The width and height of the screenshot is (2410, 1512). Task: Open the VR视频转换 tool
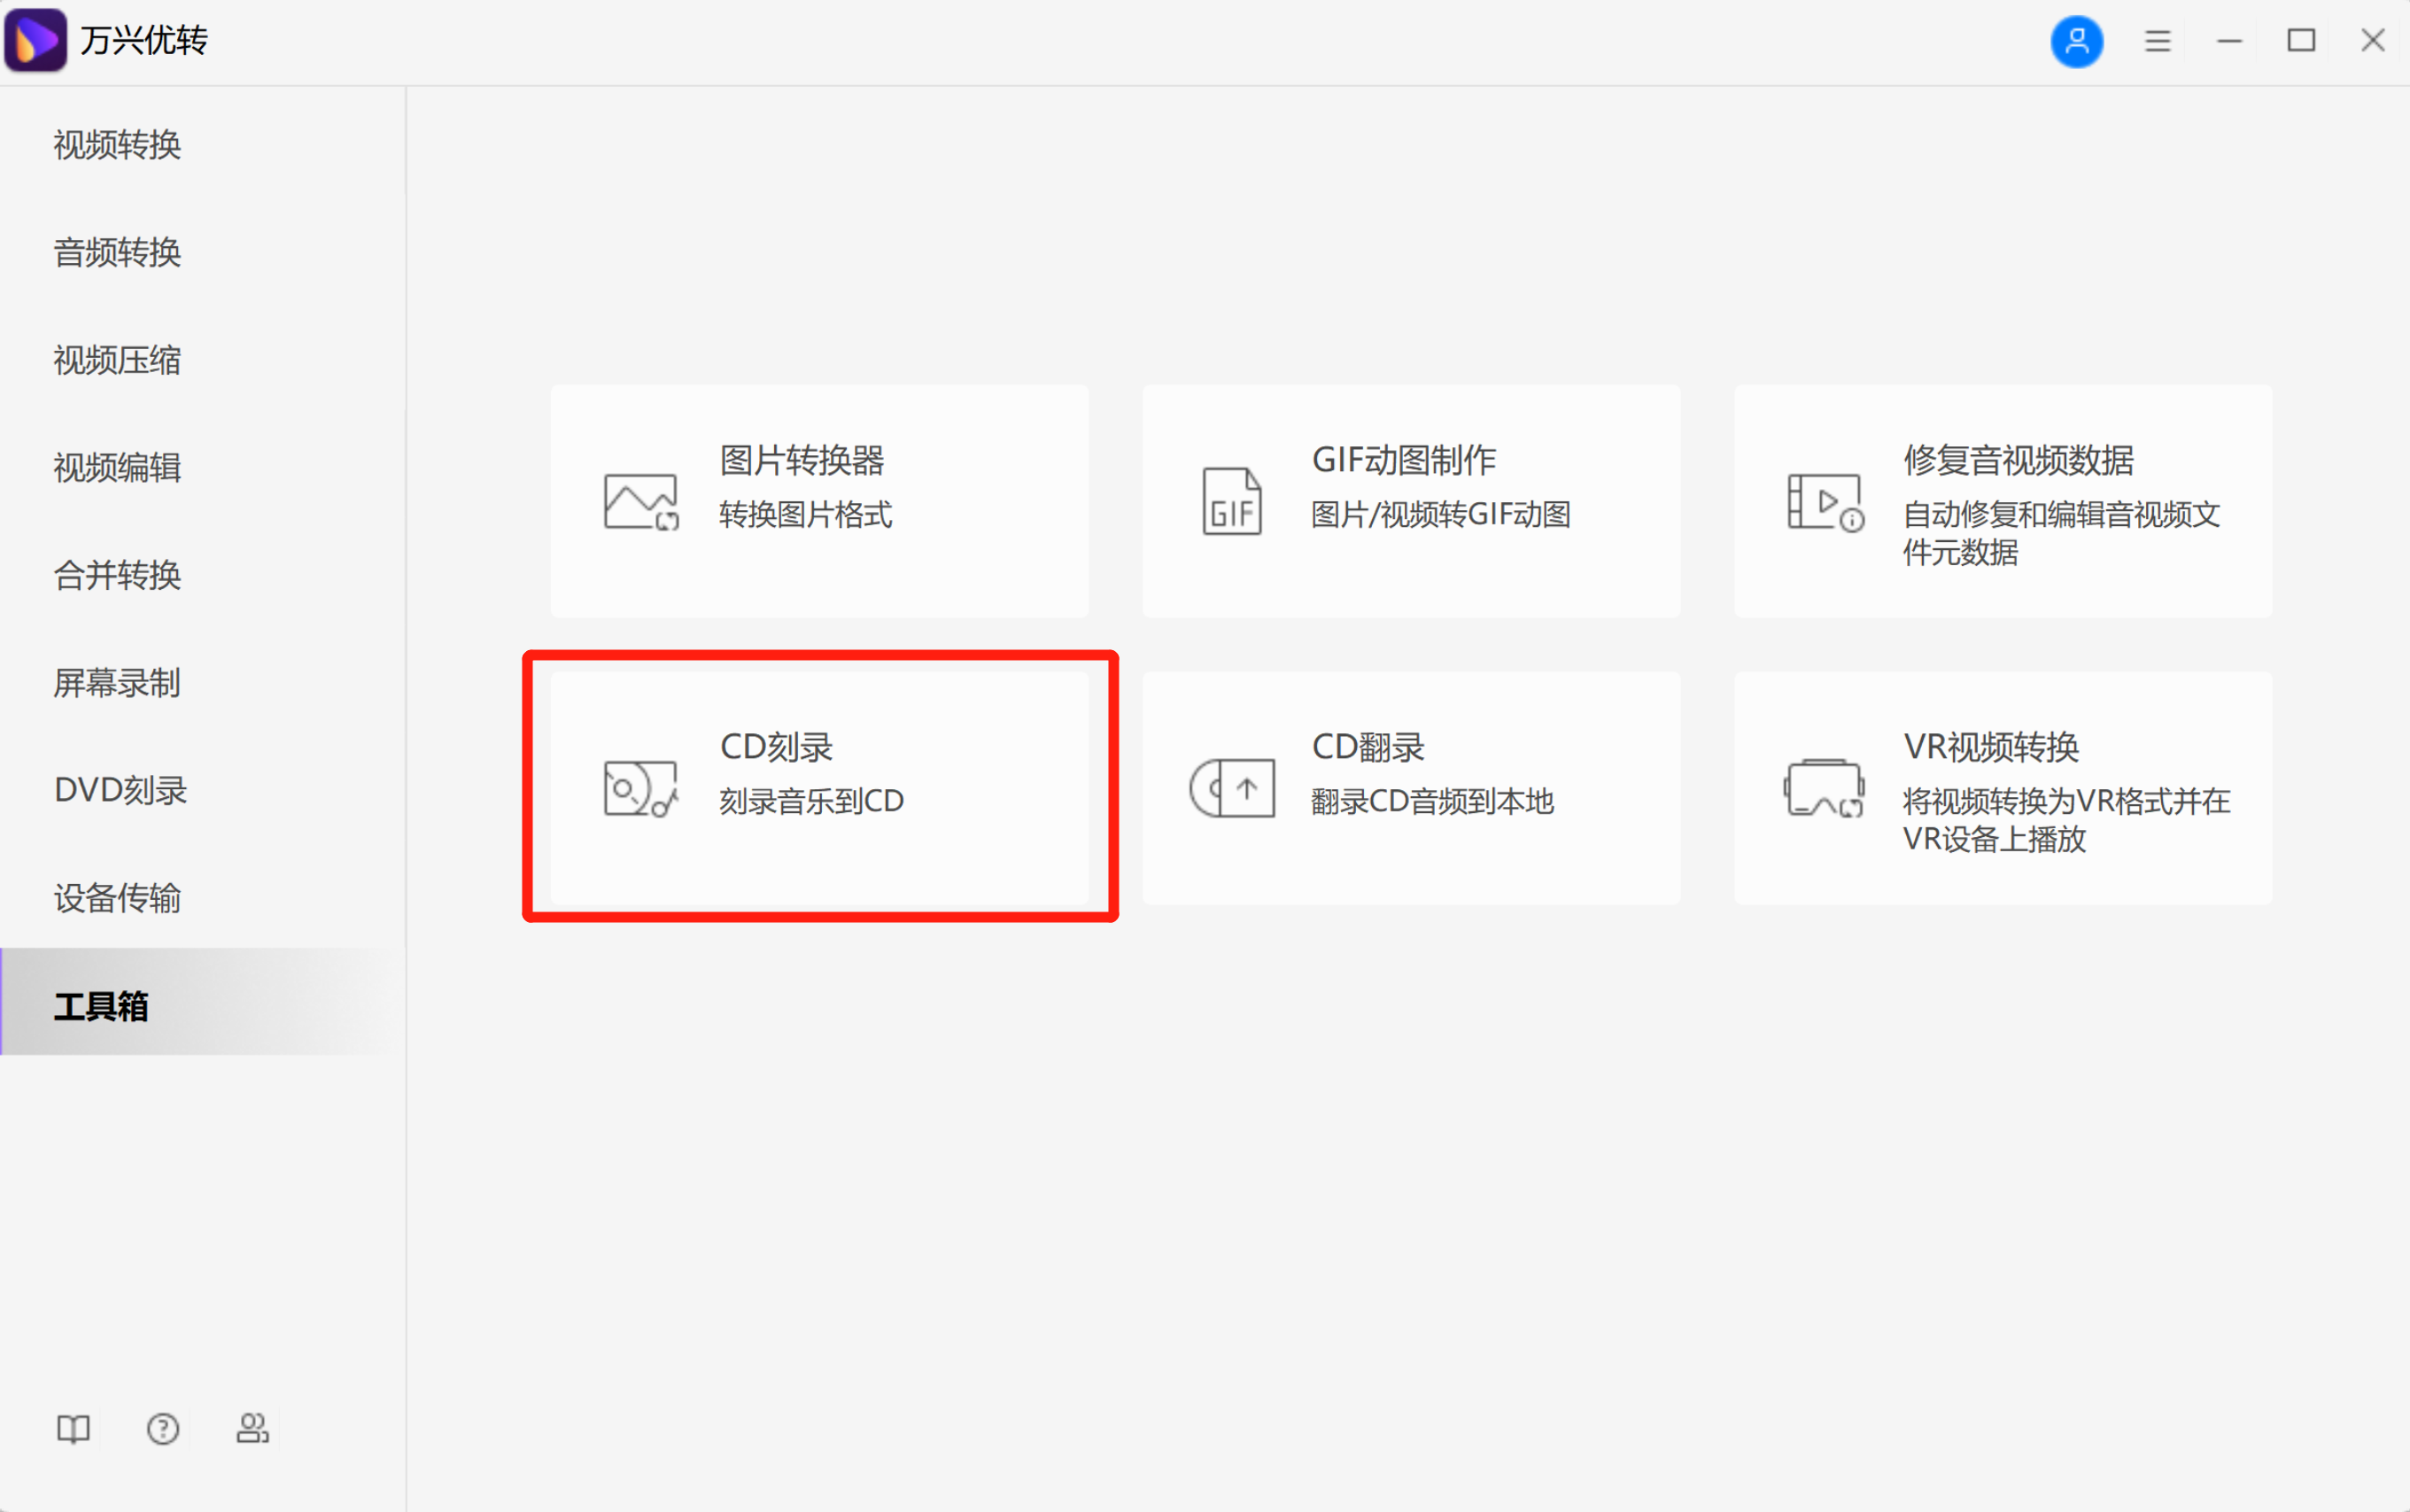2001,788
